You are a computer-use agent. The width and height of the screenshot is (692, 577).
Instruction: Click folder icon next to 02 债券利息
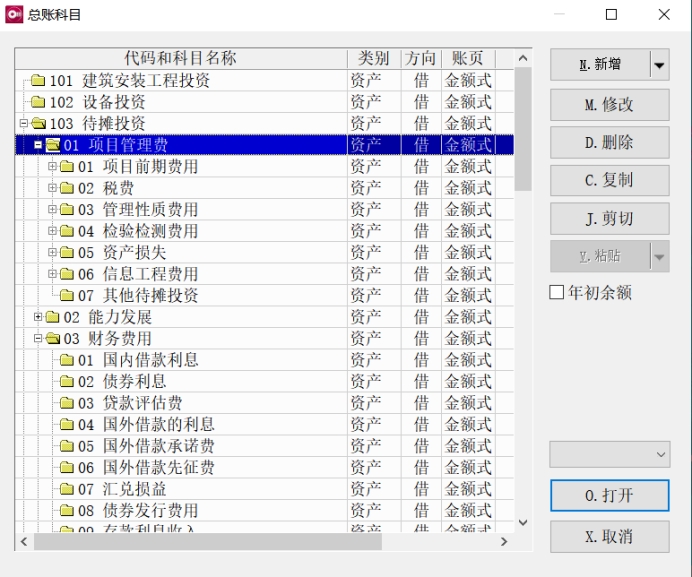67,382
